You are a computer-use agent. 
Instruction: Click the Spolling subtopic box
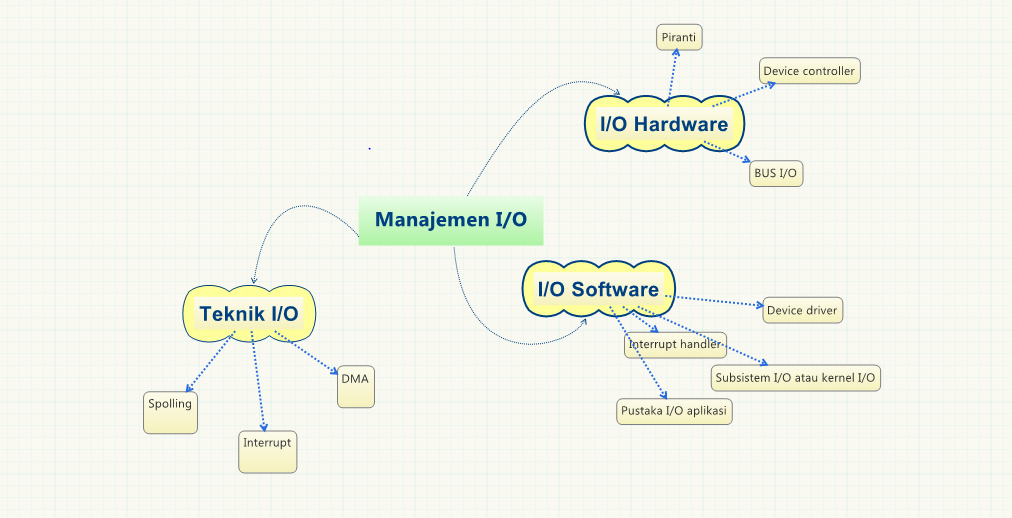point(170,412)
